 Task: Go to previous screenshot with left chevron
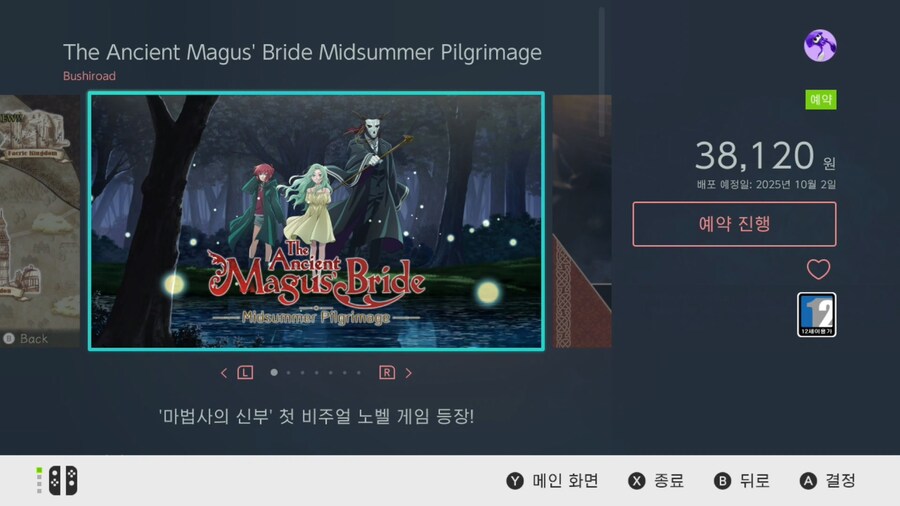click(224, 373)
